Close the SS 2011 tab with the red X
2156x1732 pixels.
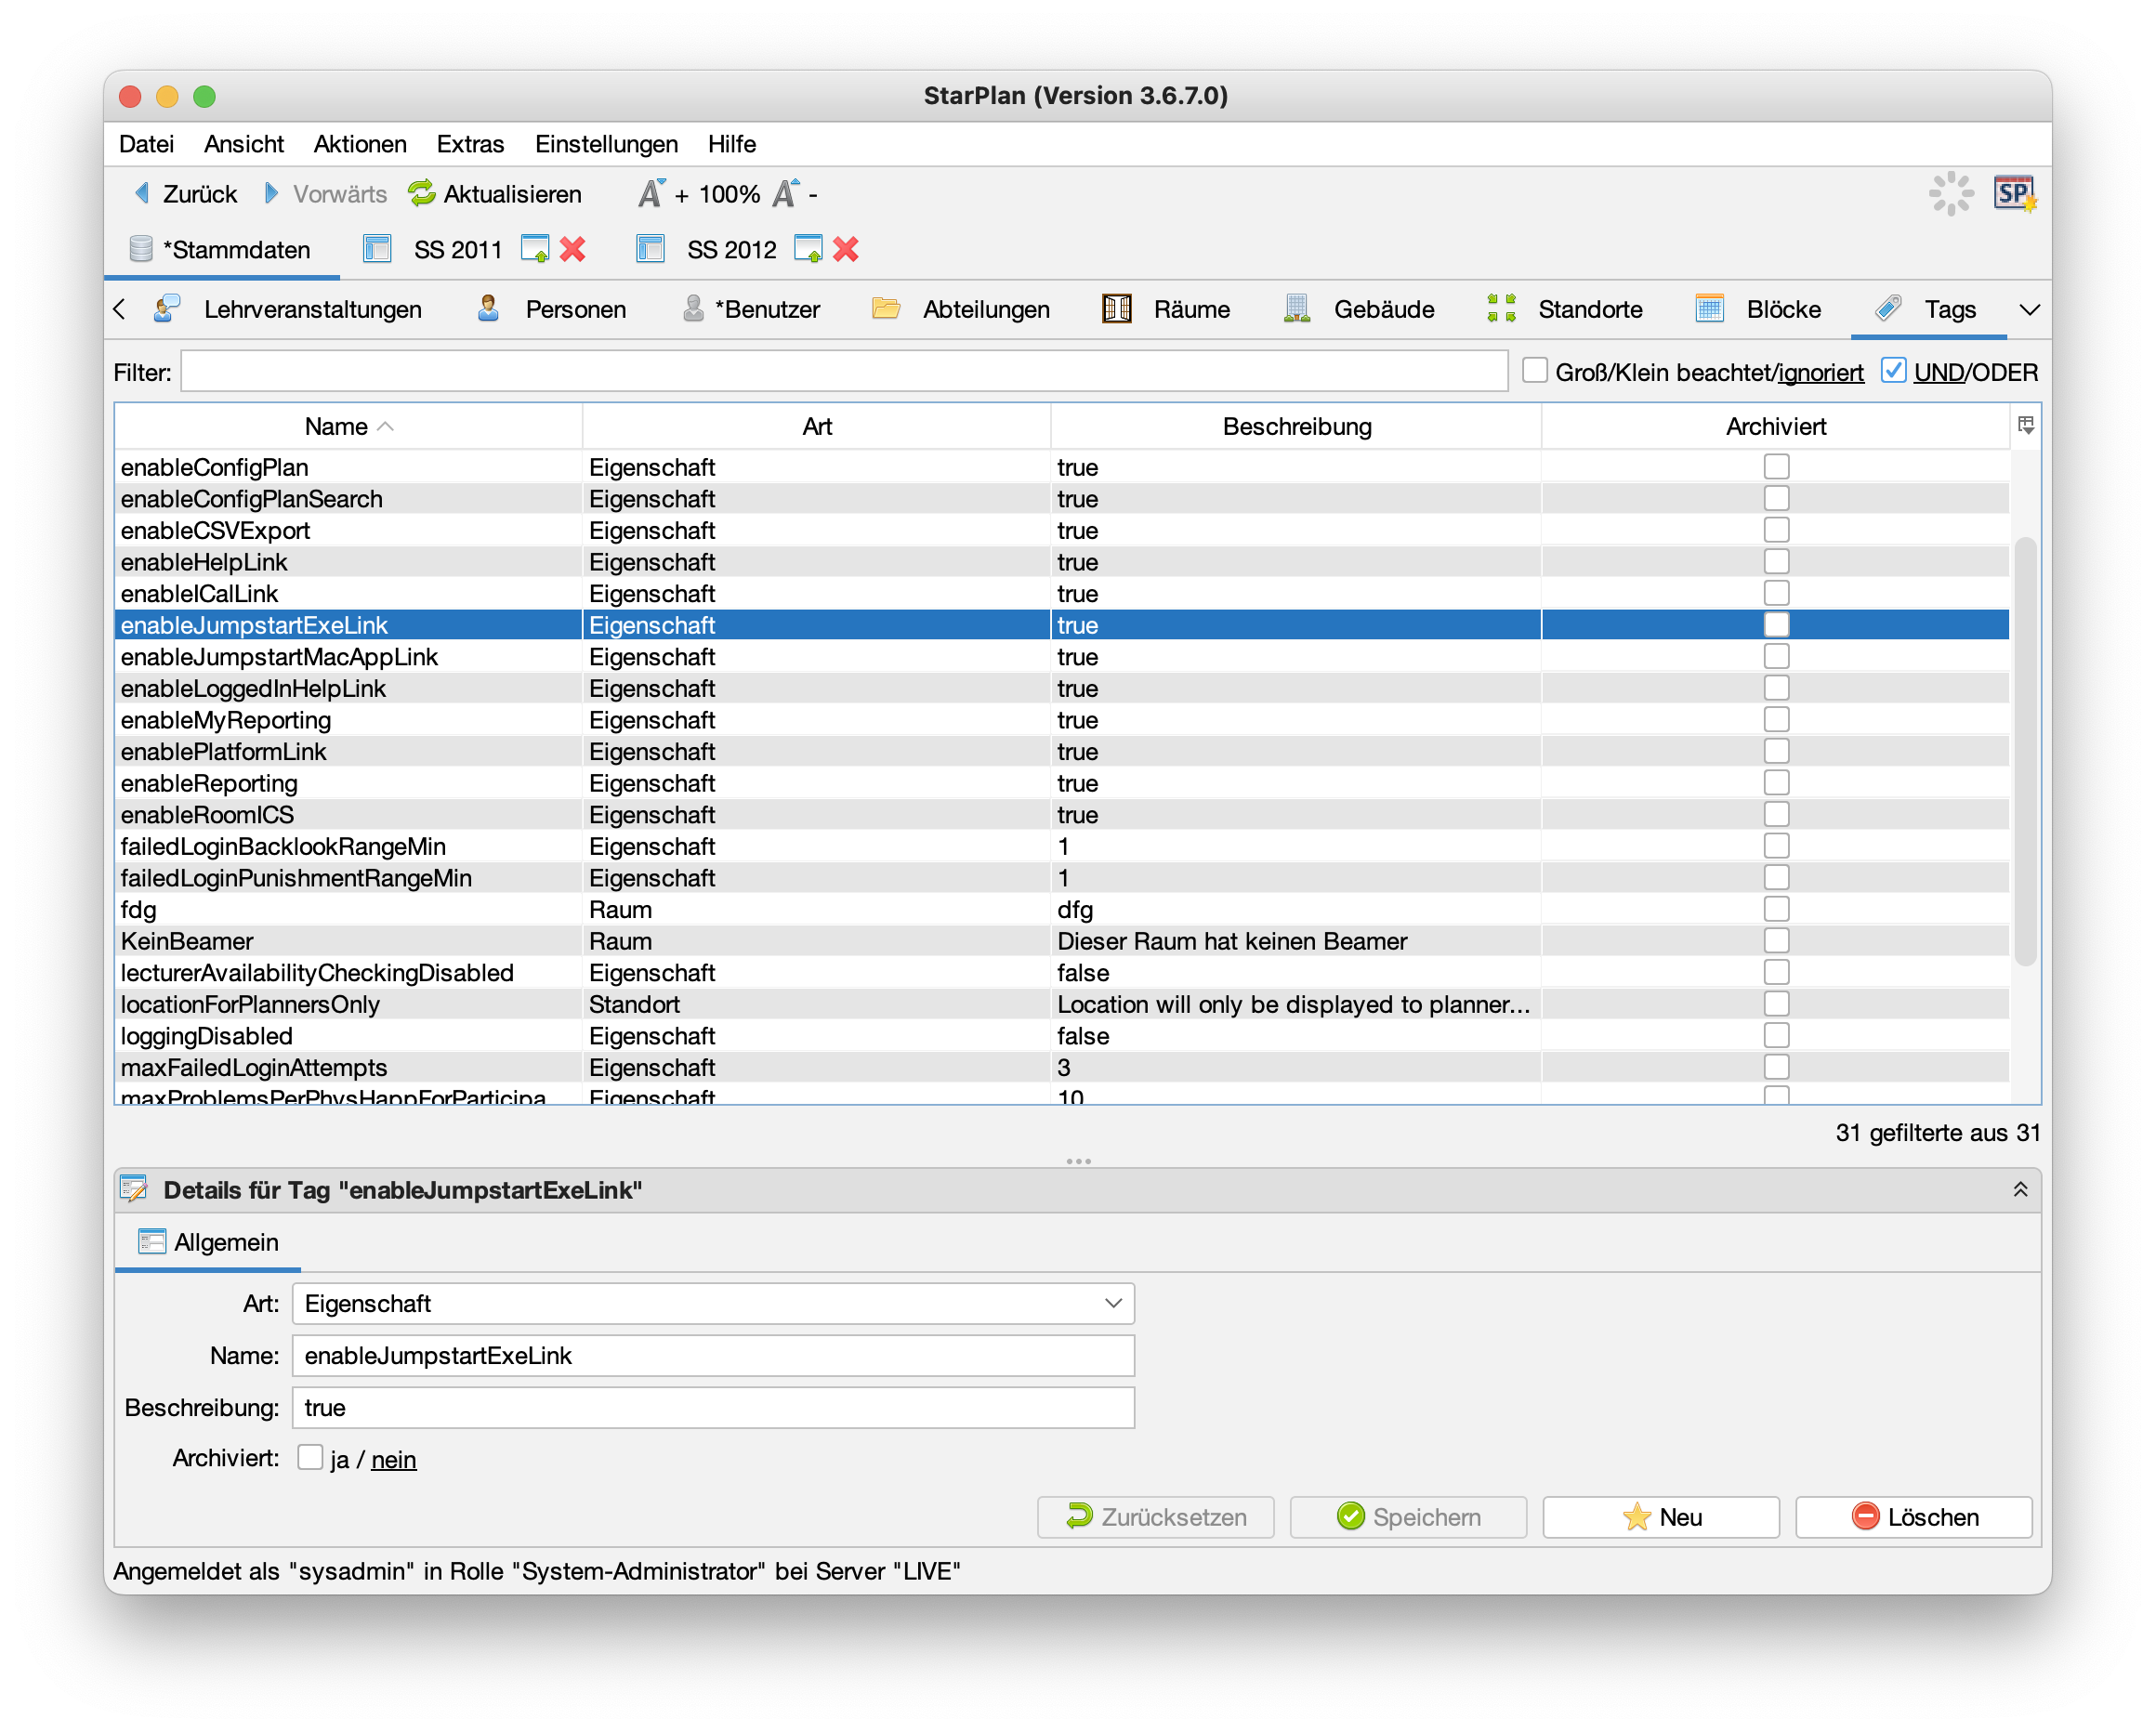573,249
